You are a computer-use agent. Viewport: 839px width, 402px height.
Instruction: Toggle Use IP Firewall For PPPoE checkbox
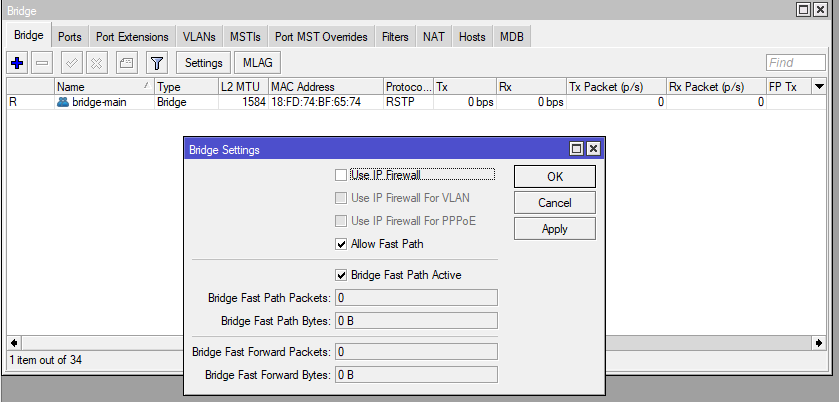[341, 221]
